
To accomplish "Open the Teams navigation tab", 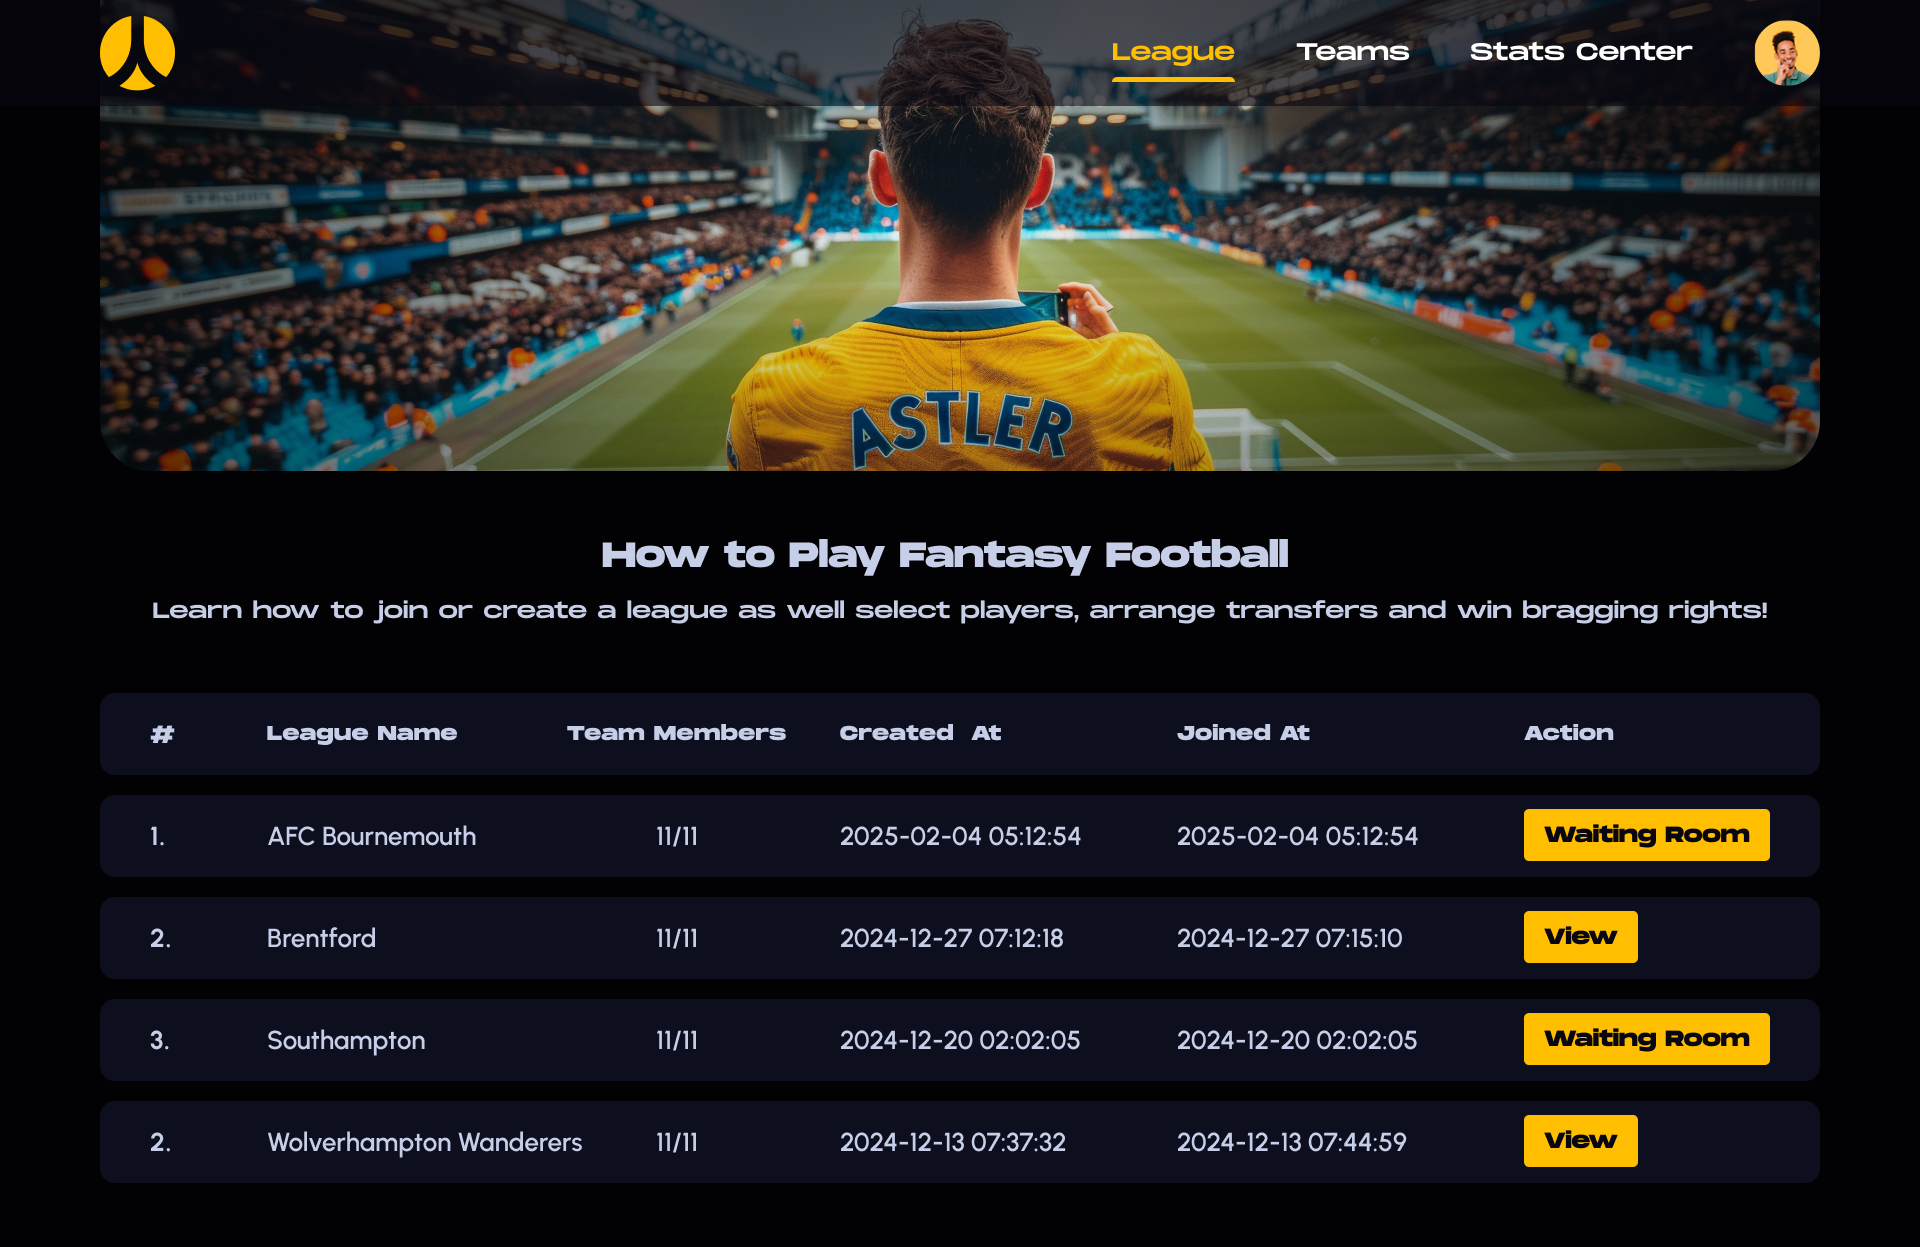I will pyautogui.click(x=1352, y=52).
